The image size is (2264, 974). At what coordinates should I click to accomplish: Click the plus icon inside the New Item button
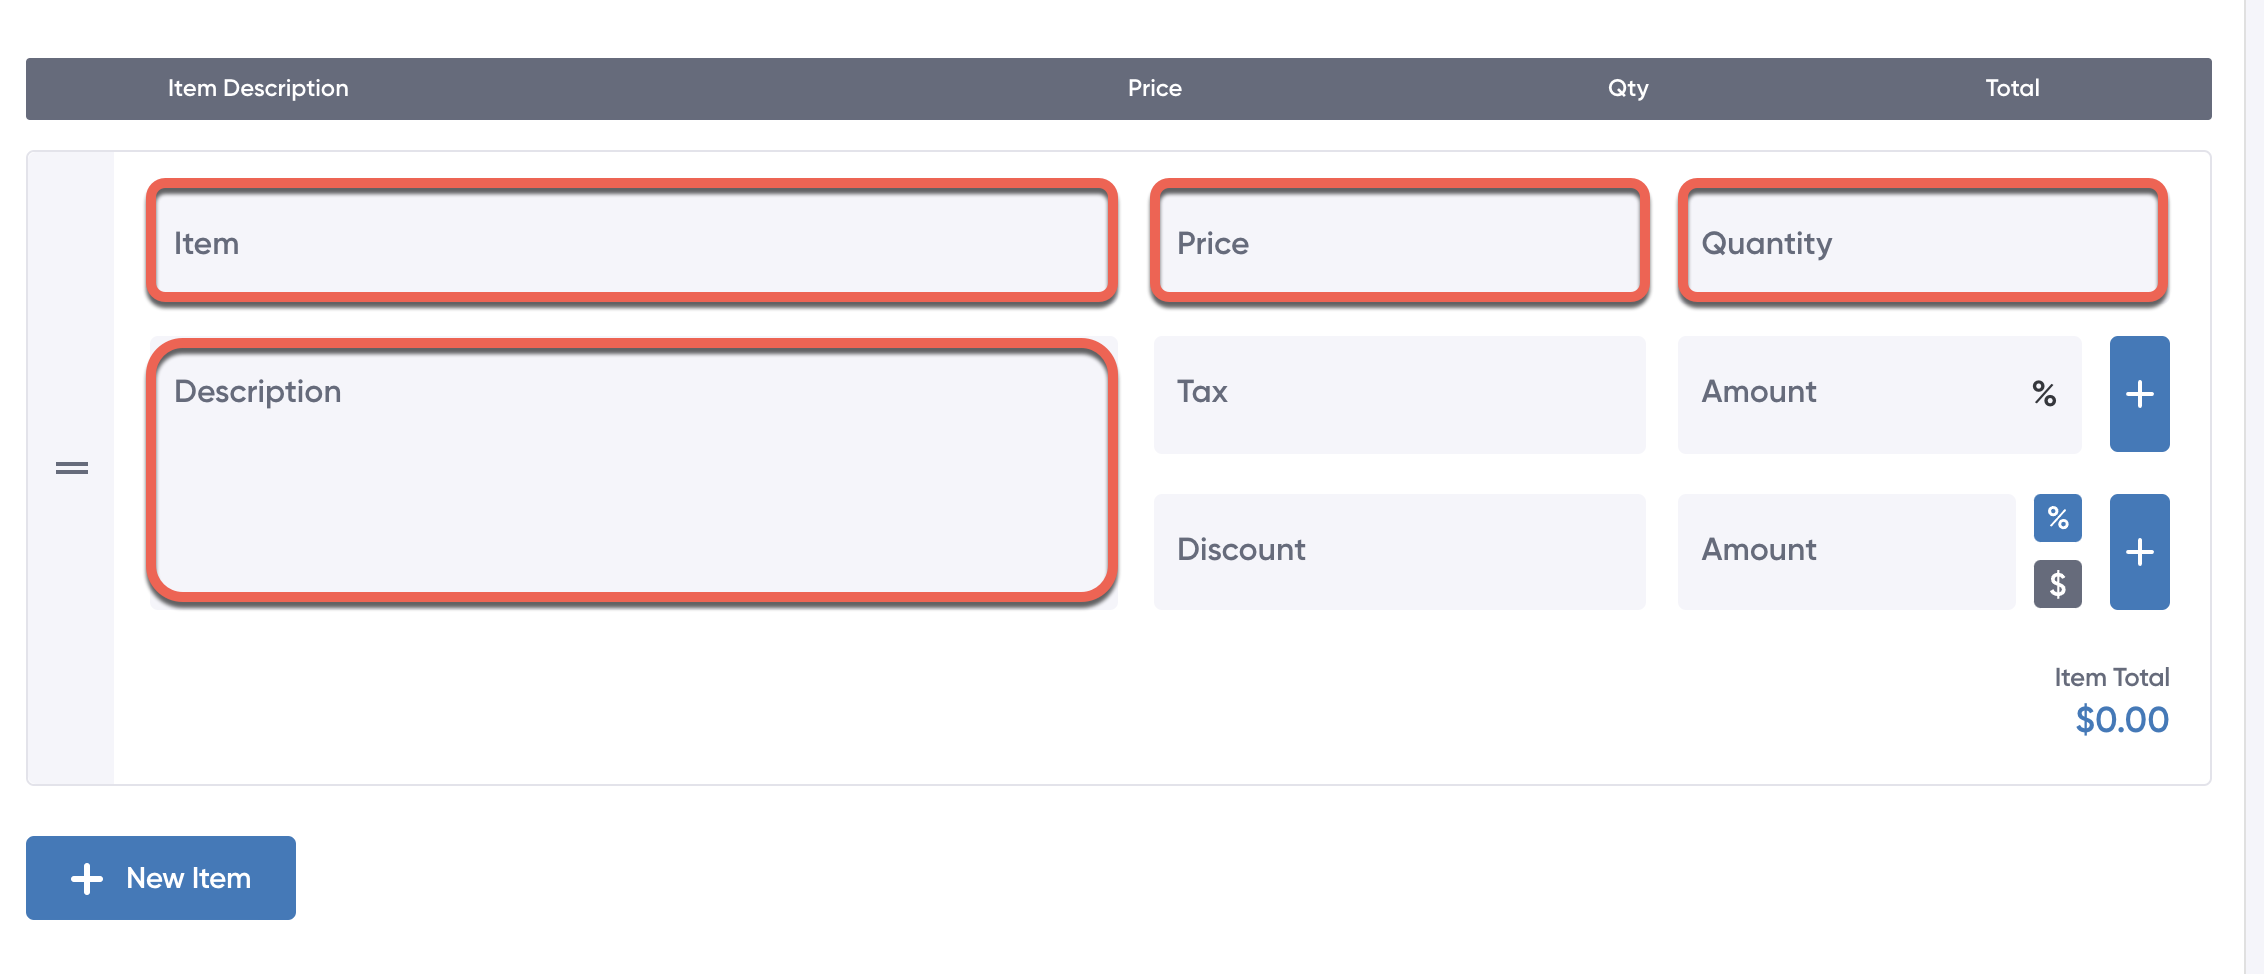tap(86, 877)
